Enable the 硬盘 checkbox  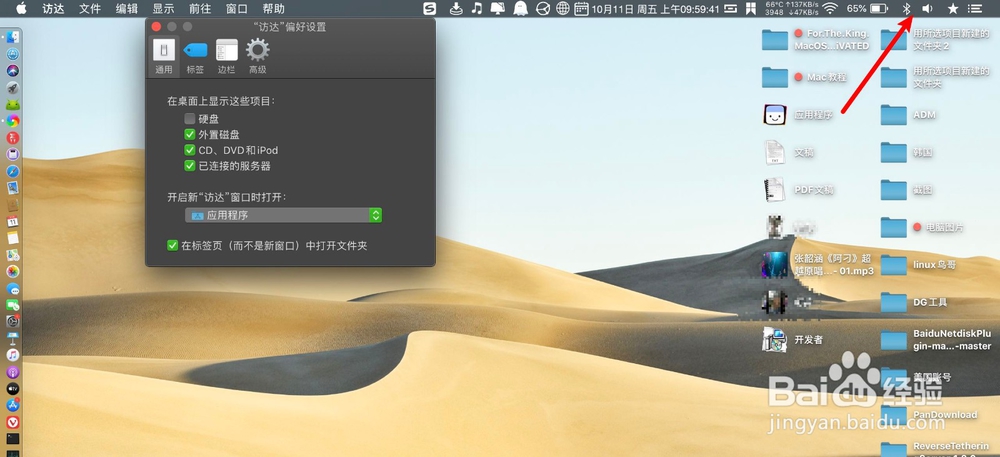189,119
